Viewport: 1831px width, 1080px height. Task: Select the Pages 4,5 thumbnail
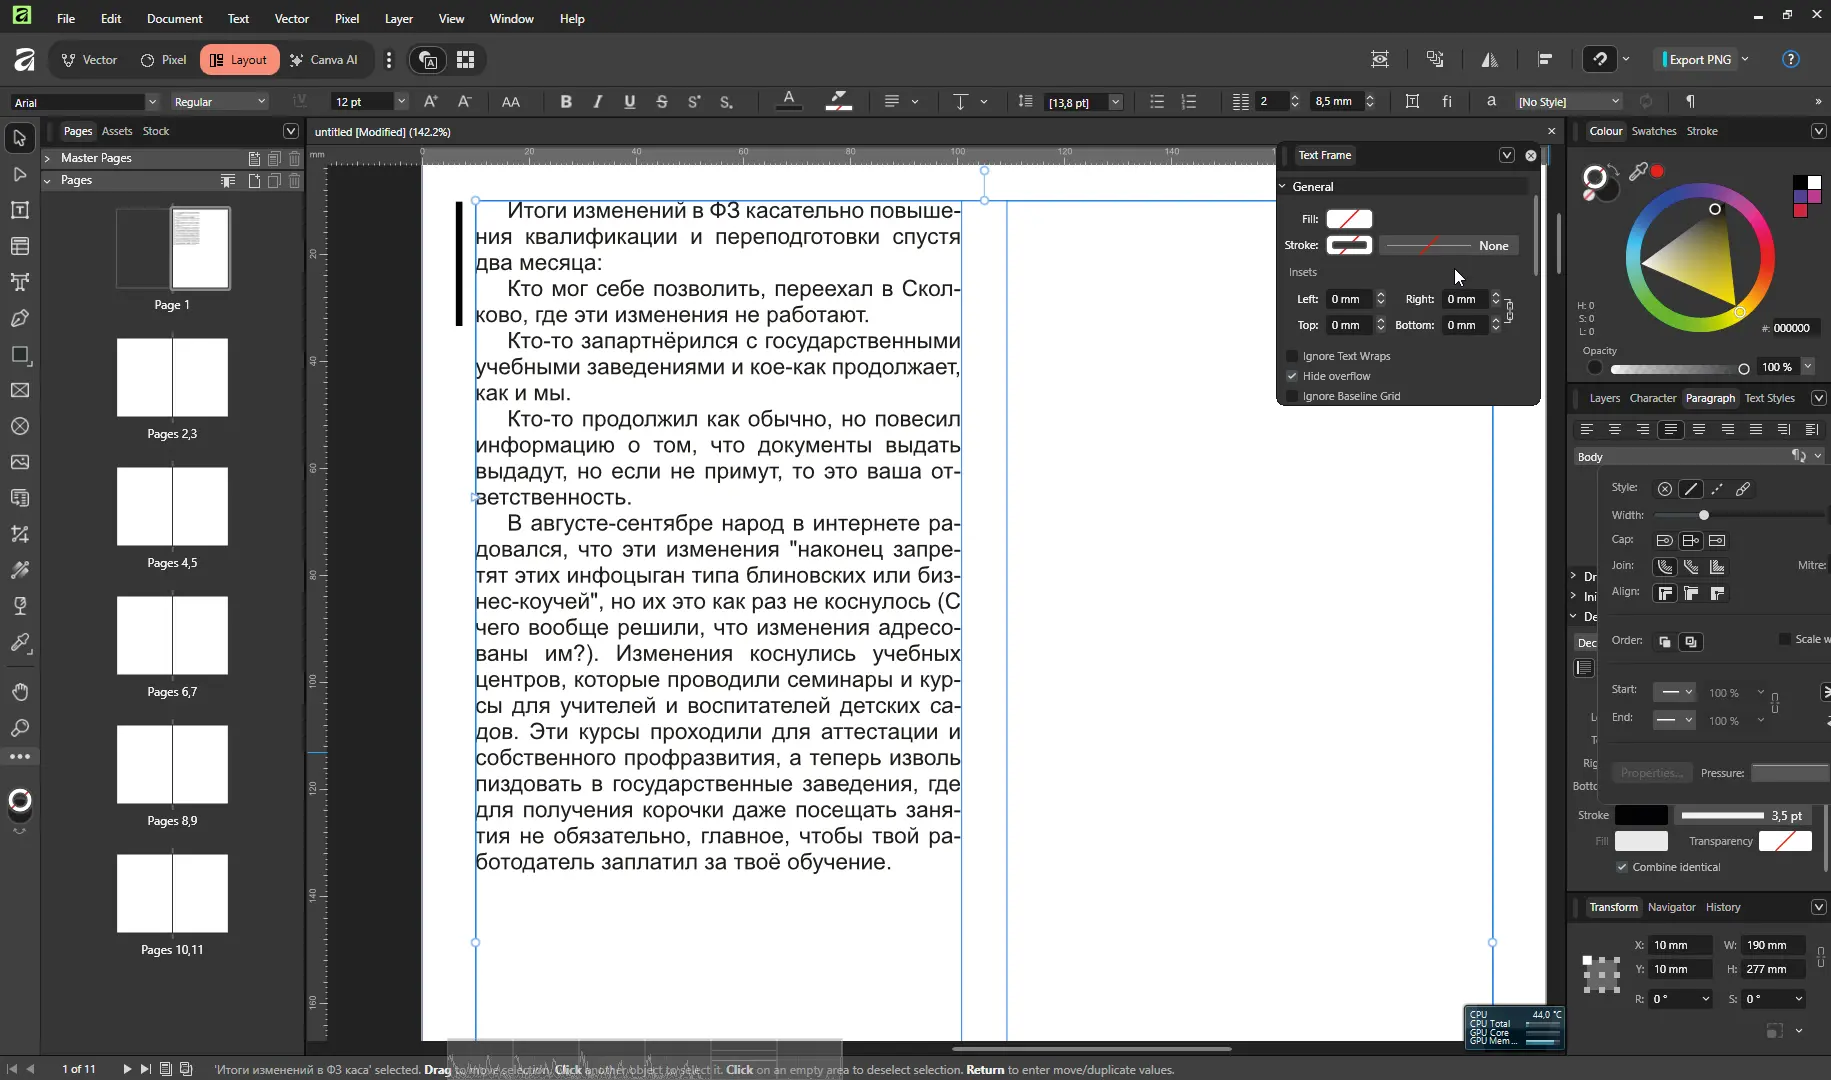pyautogui.click(x=172, y=507)
